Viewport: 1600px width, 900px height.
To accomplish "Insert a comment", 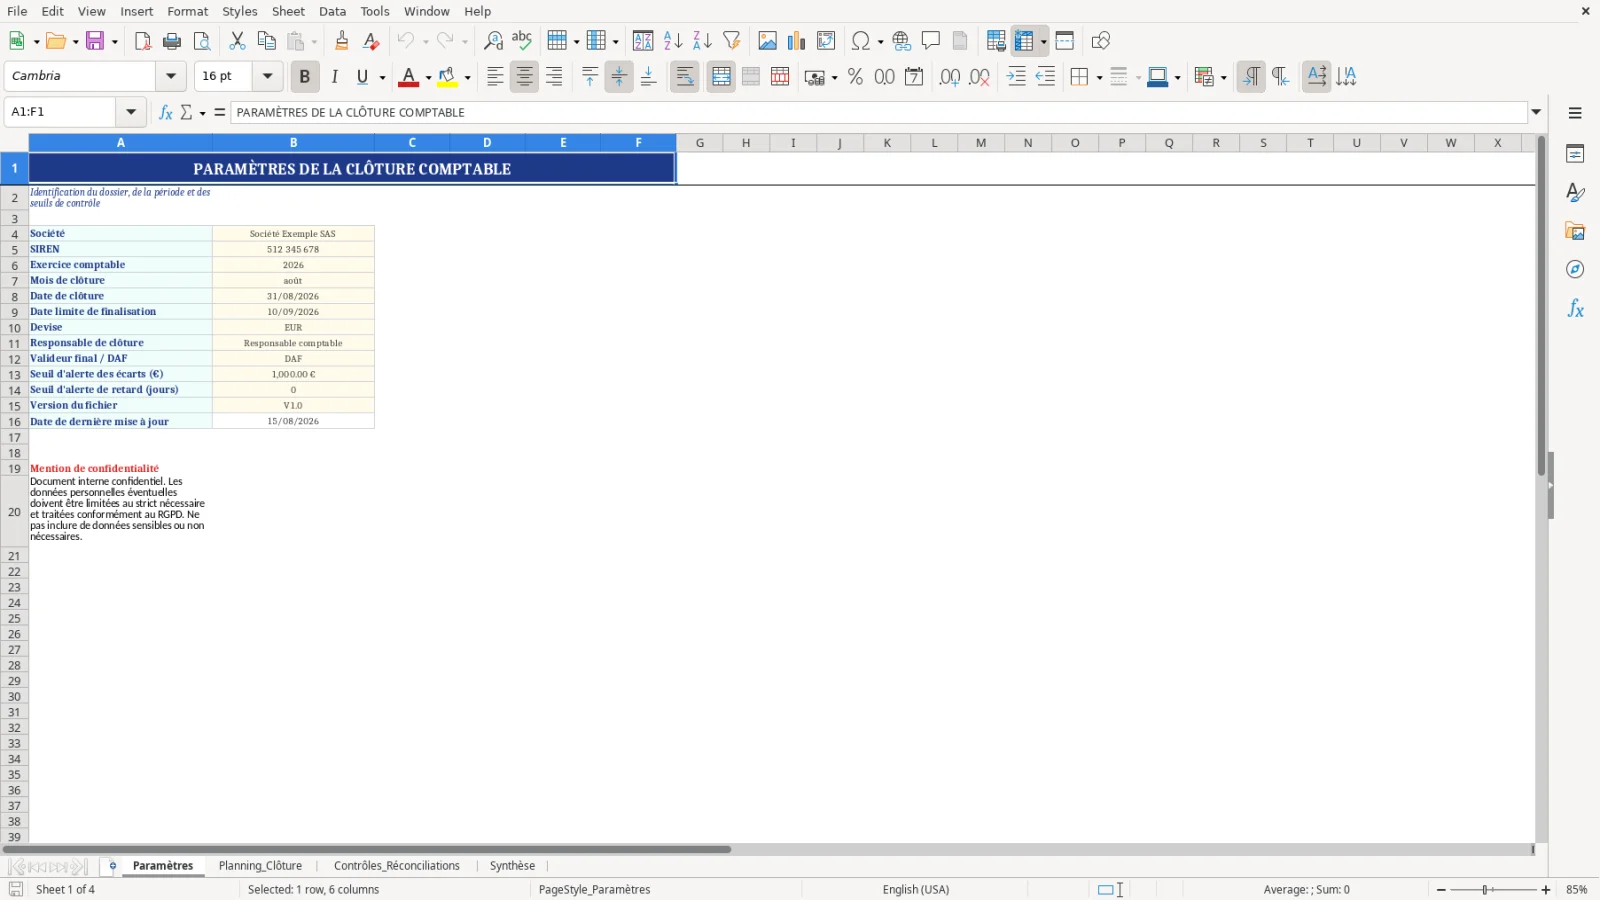I will pyautogui.click(x=931, y=41).
